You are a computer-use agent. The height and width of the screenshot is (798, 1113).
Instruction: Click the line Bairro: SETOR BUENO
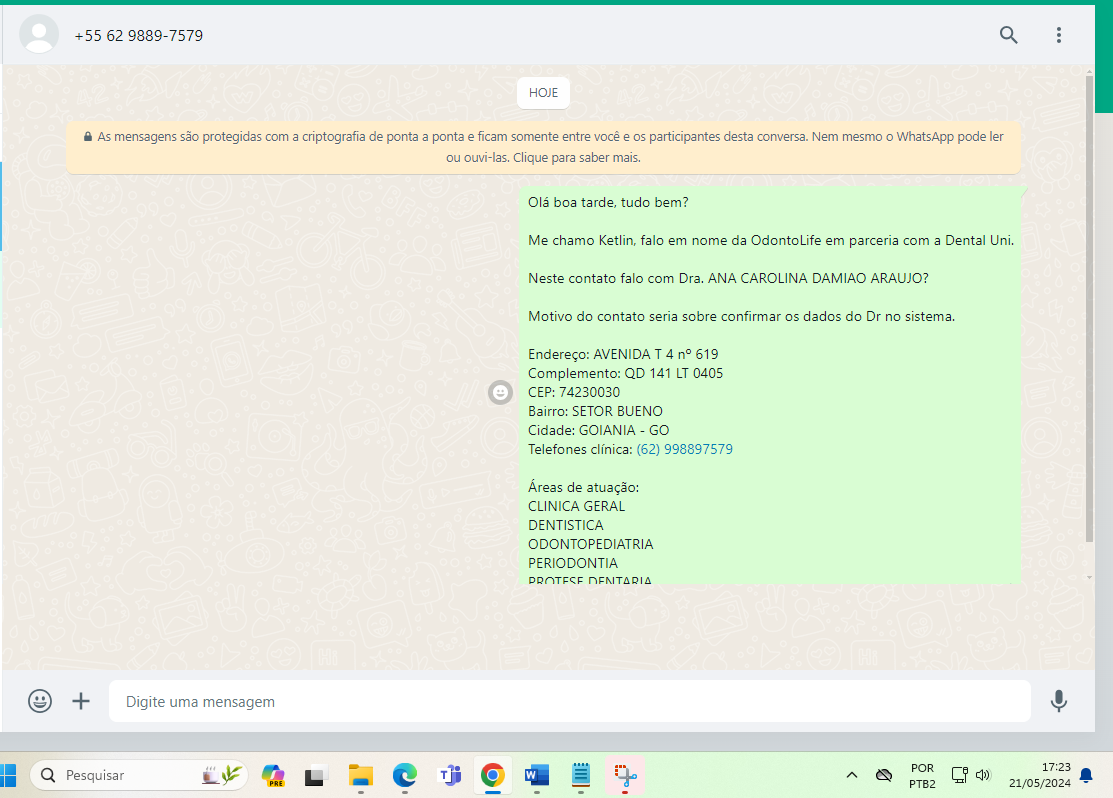pos(596,412)
